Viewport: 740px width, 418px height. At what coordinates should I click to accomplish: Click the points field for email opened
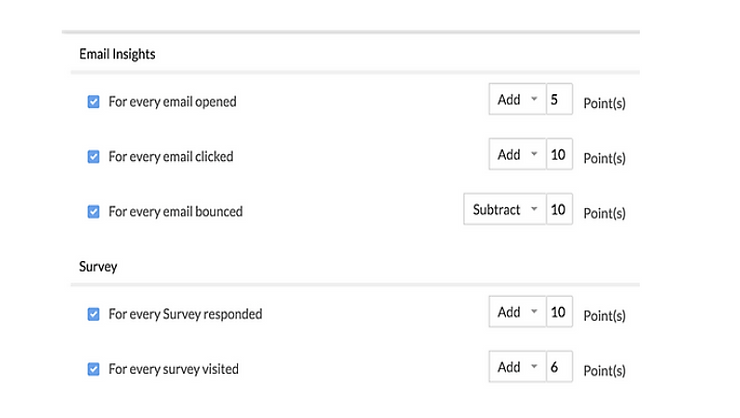(x=559, y=100)
